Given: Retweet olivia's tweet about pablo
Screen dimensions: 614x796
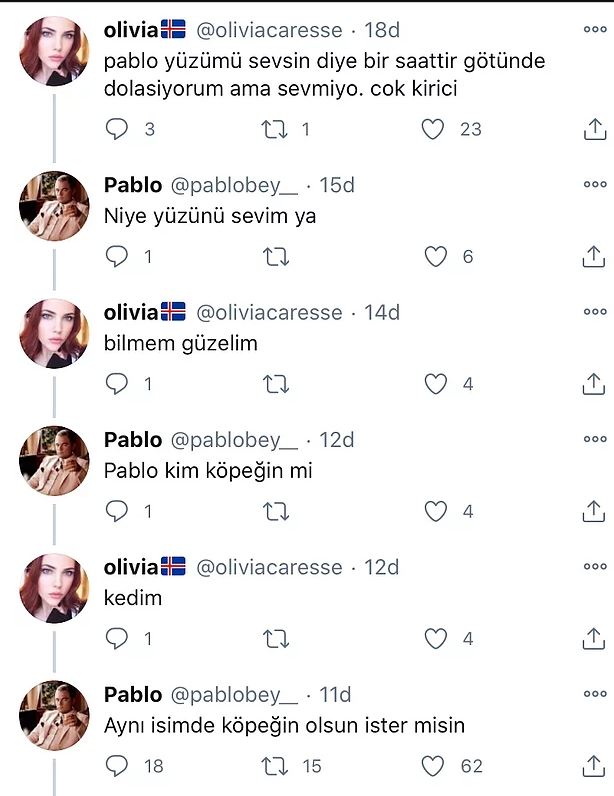Looking at the screenshot, I should [x=275, y=129].
